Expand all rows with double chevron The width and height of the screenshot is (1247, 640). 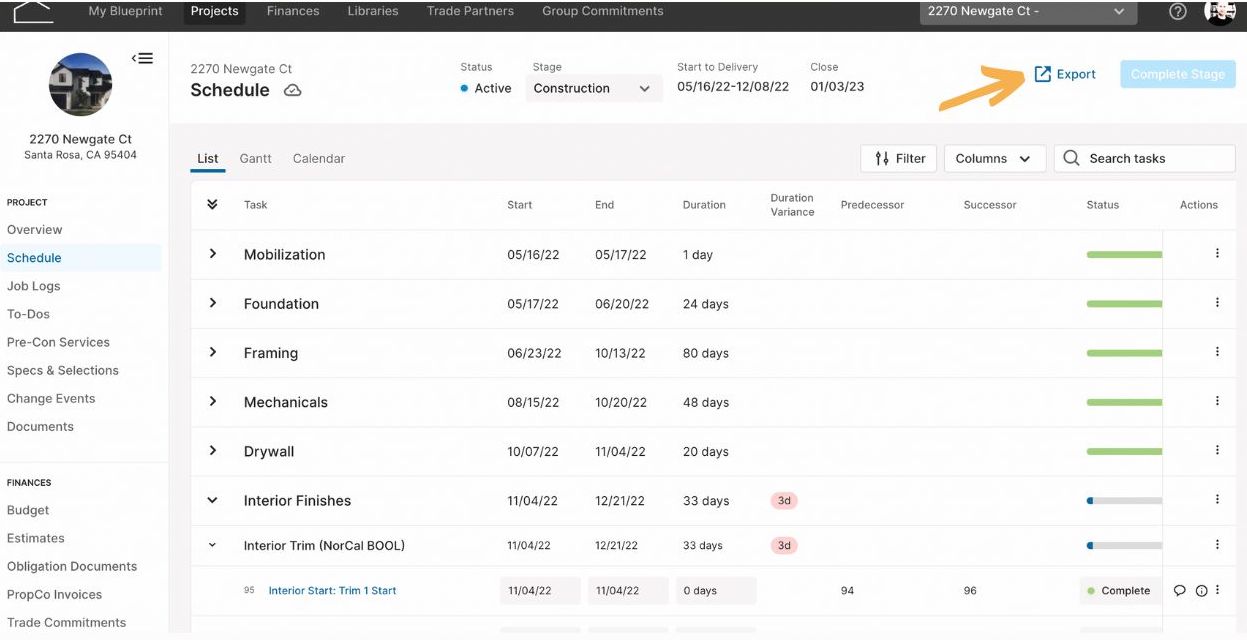pos(212,204)
